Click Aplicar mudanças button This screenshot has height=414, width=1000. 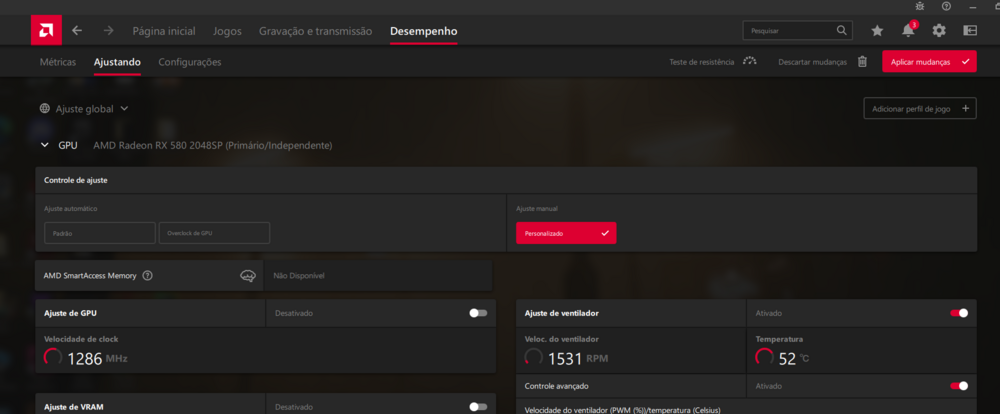point(929,62)
